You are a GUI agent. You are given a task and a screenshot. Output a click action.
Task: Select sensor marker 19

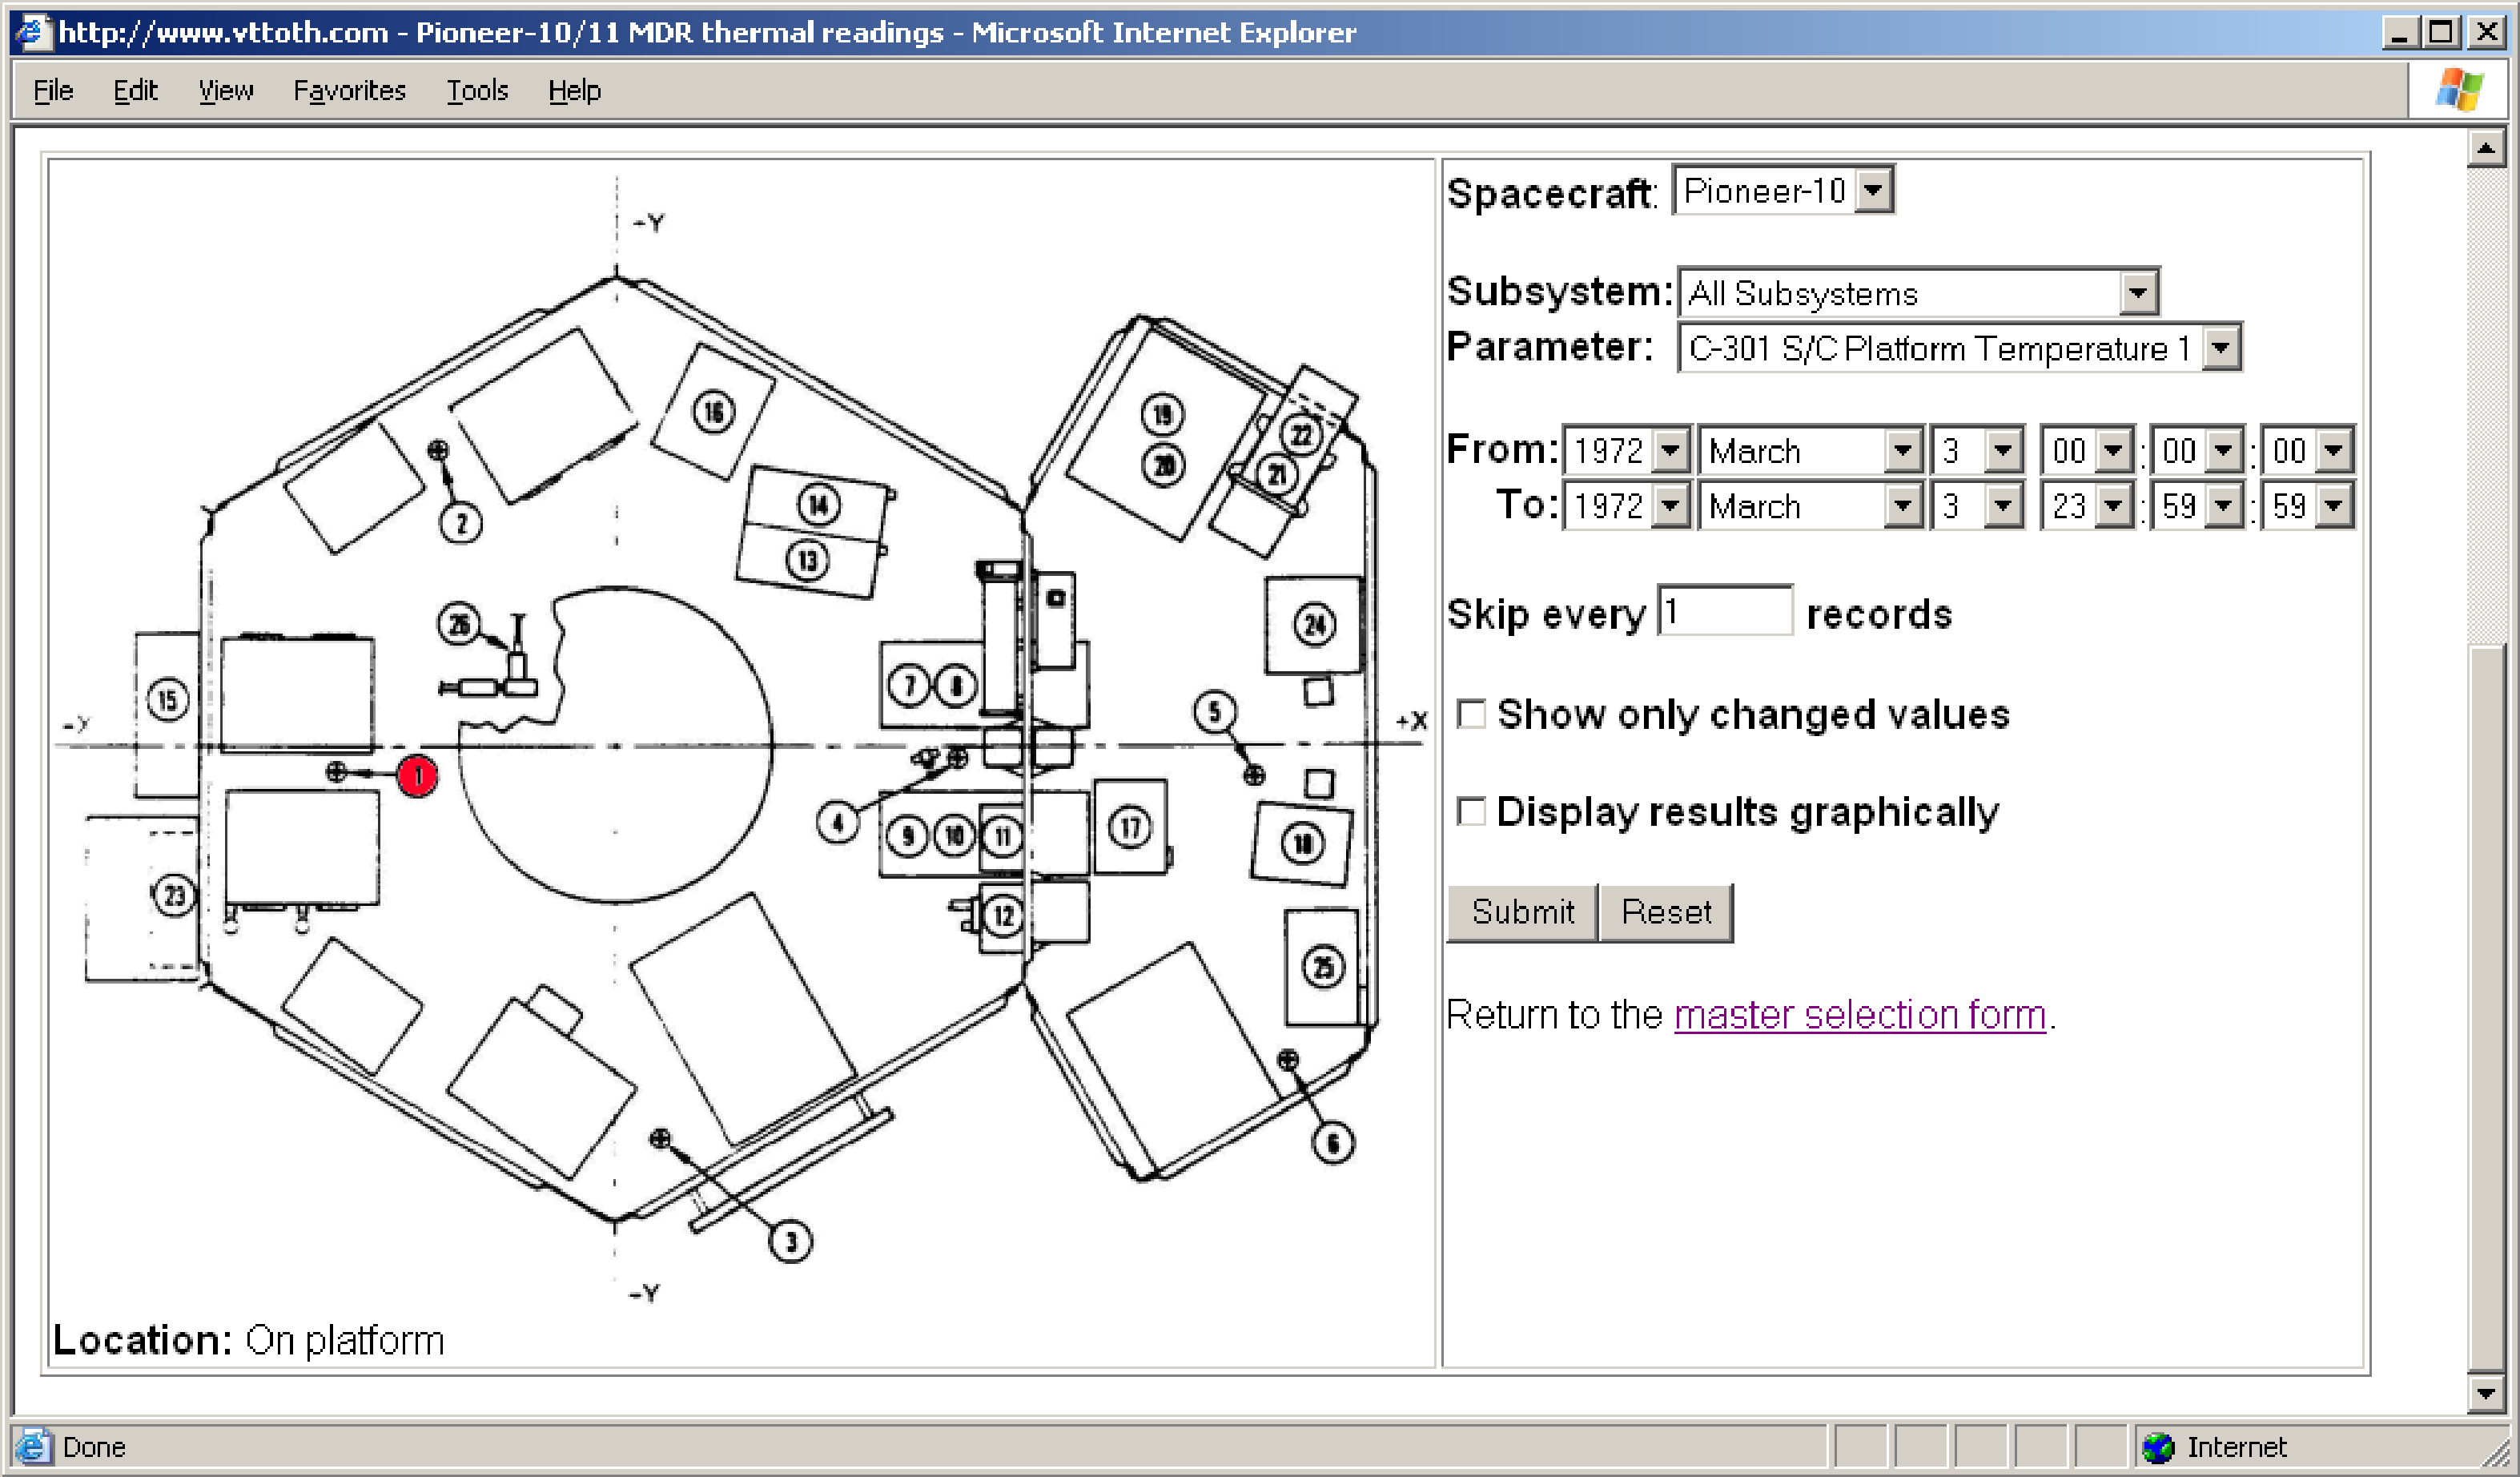pos(1162,414)
